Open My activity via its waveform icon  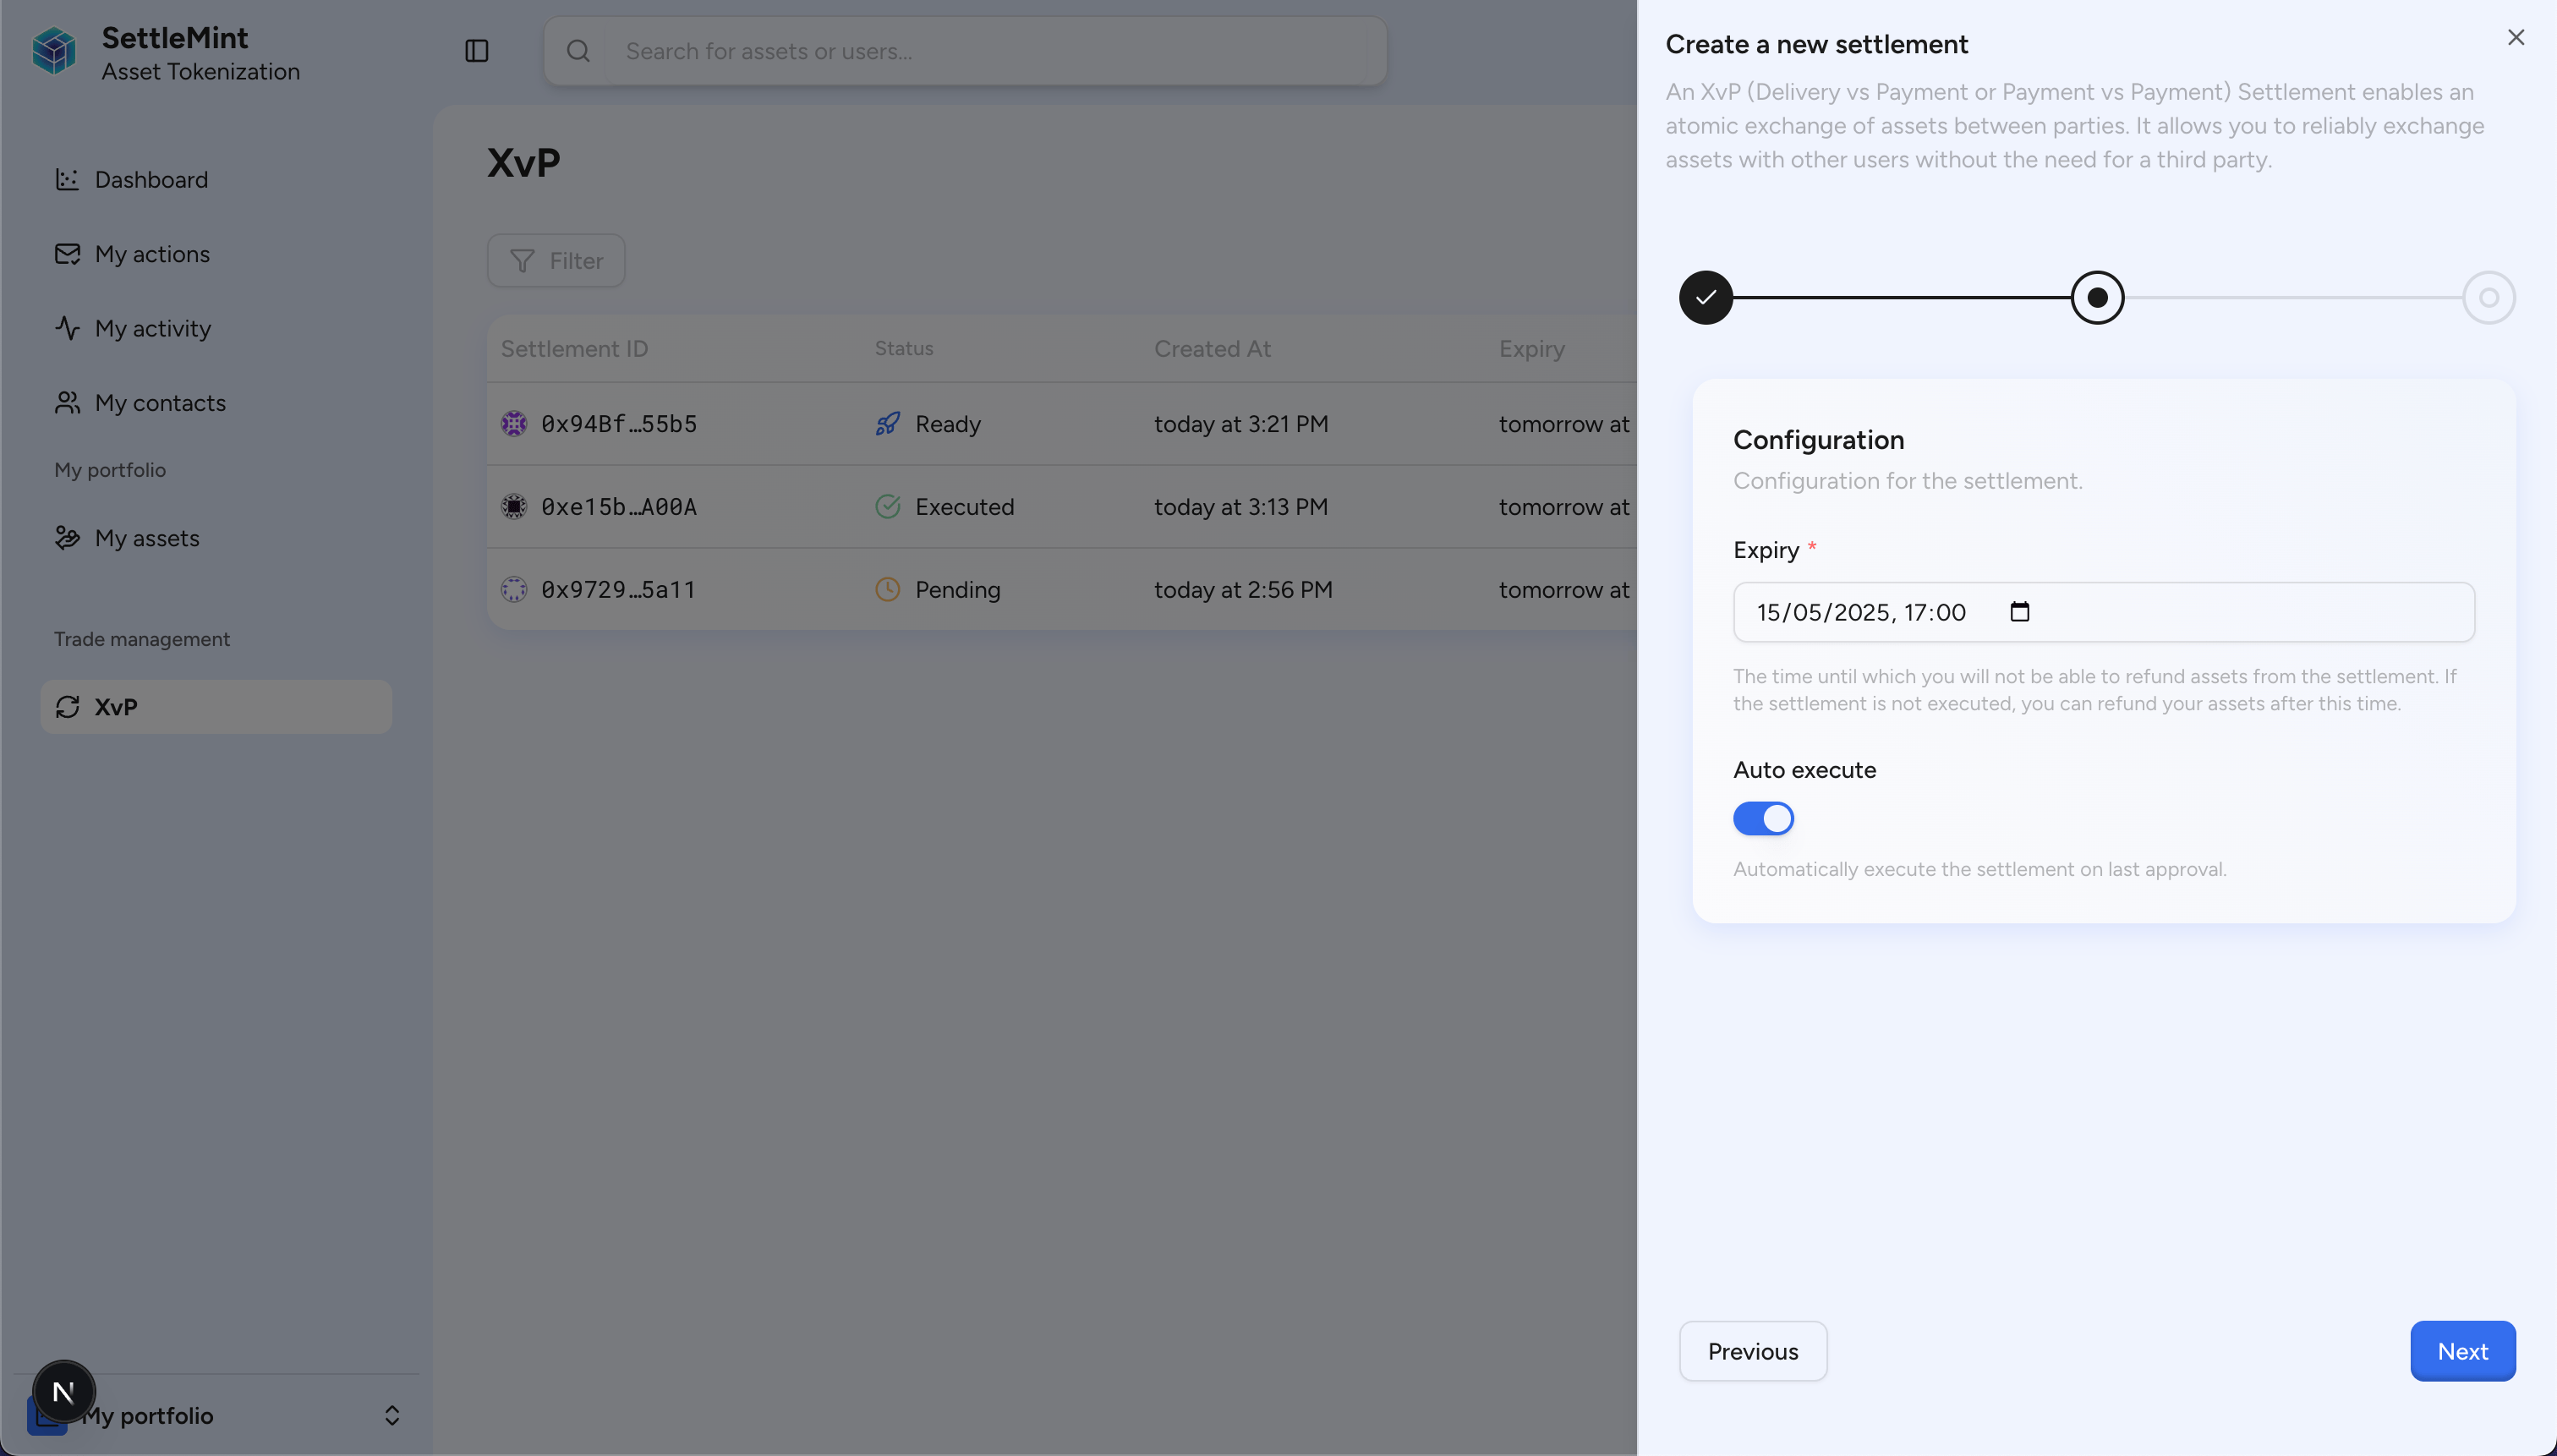(66, 328)
